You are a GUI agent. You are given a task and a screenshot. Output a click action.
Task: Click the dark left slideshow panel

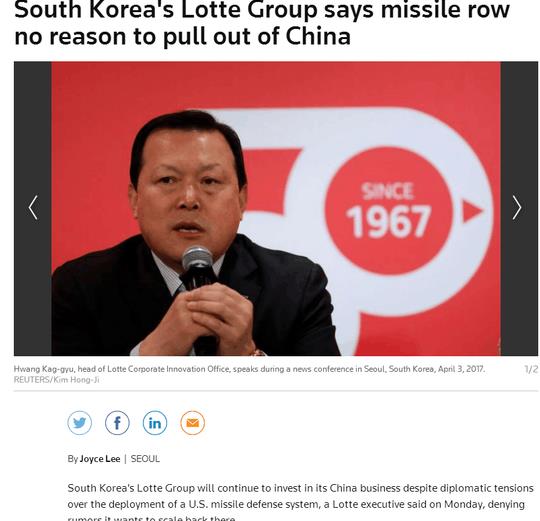point(33,209)
